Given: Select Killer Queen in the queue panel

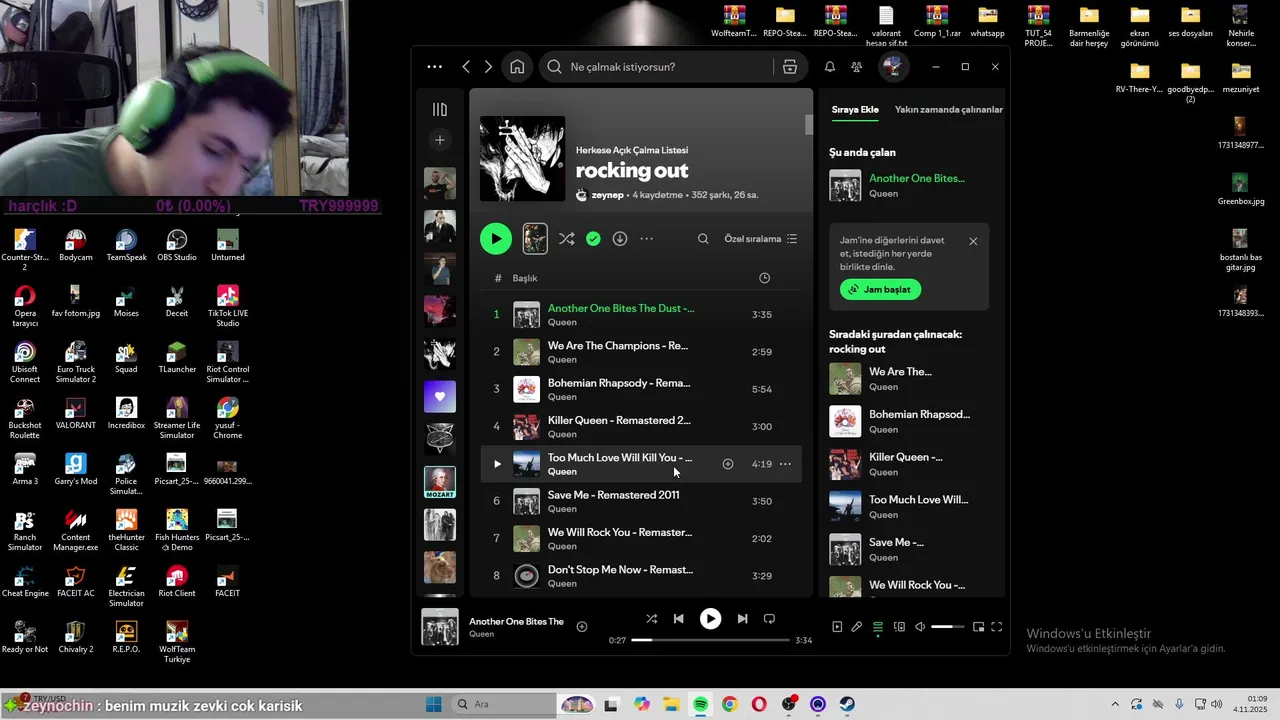Looking at the screenshot, I should (x=909, y=464).
